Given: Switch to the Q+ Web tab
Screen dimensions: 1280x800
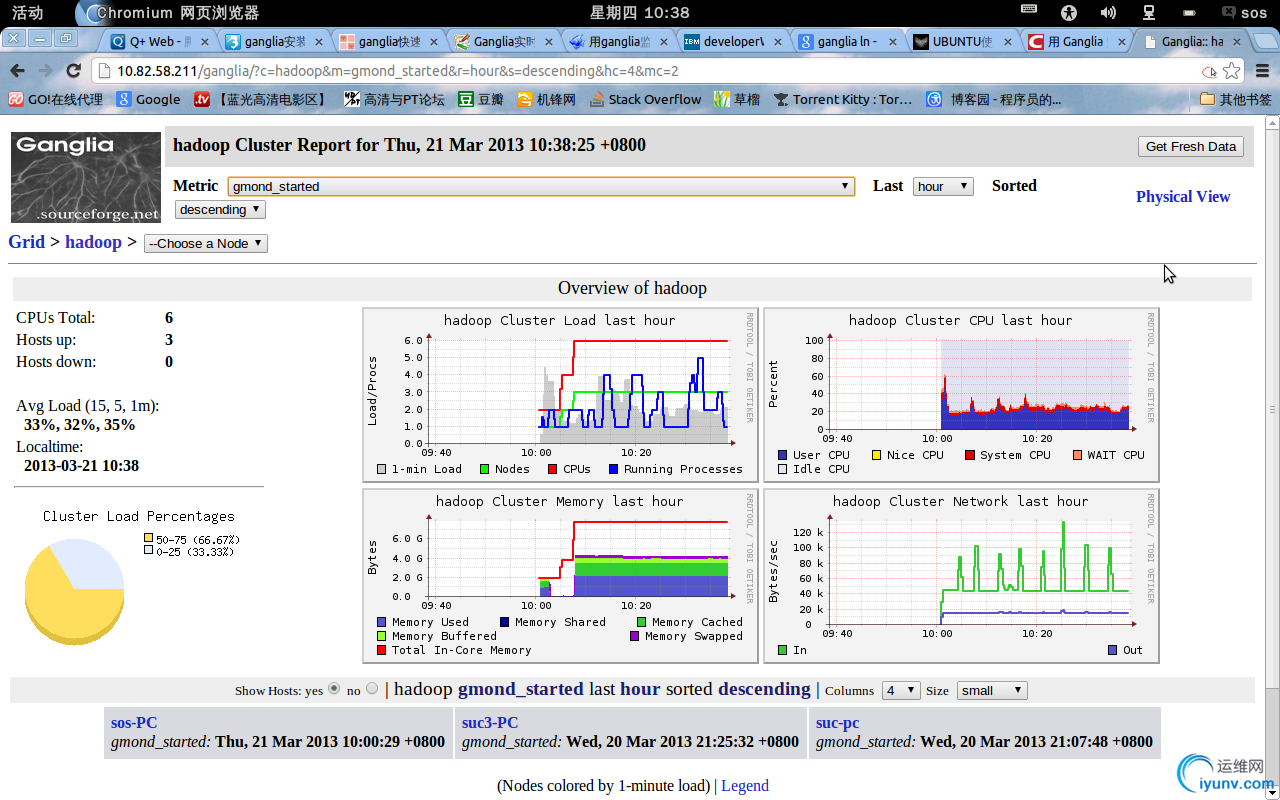Looking at the screenshot, I should click(x=160, y=41).
